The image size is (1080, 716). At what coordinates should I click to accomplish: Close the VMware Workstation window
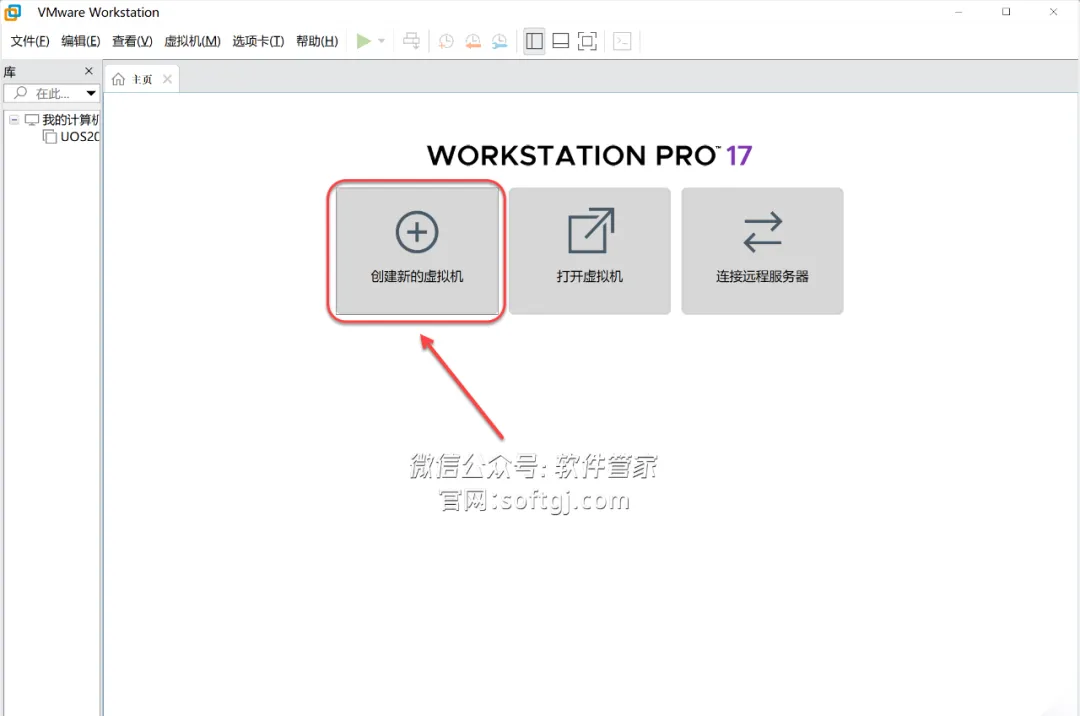point(1053,12)
